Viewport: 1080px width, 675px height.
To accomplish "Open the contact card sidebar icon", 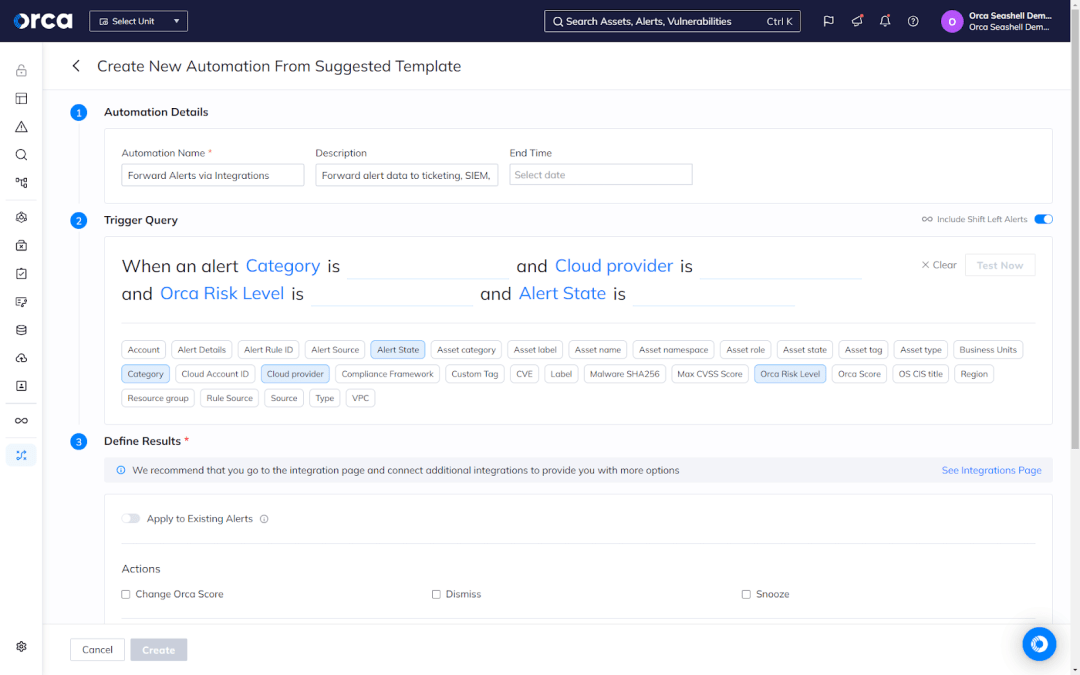I will point(21,386).
